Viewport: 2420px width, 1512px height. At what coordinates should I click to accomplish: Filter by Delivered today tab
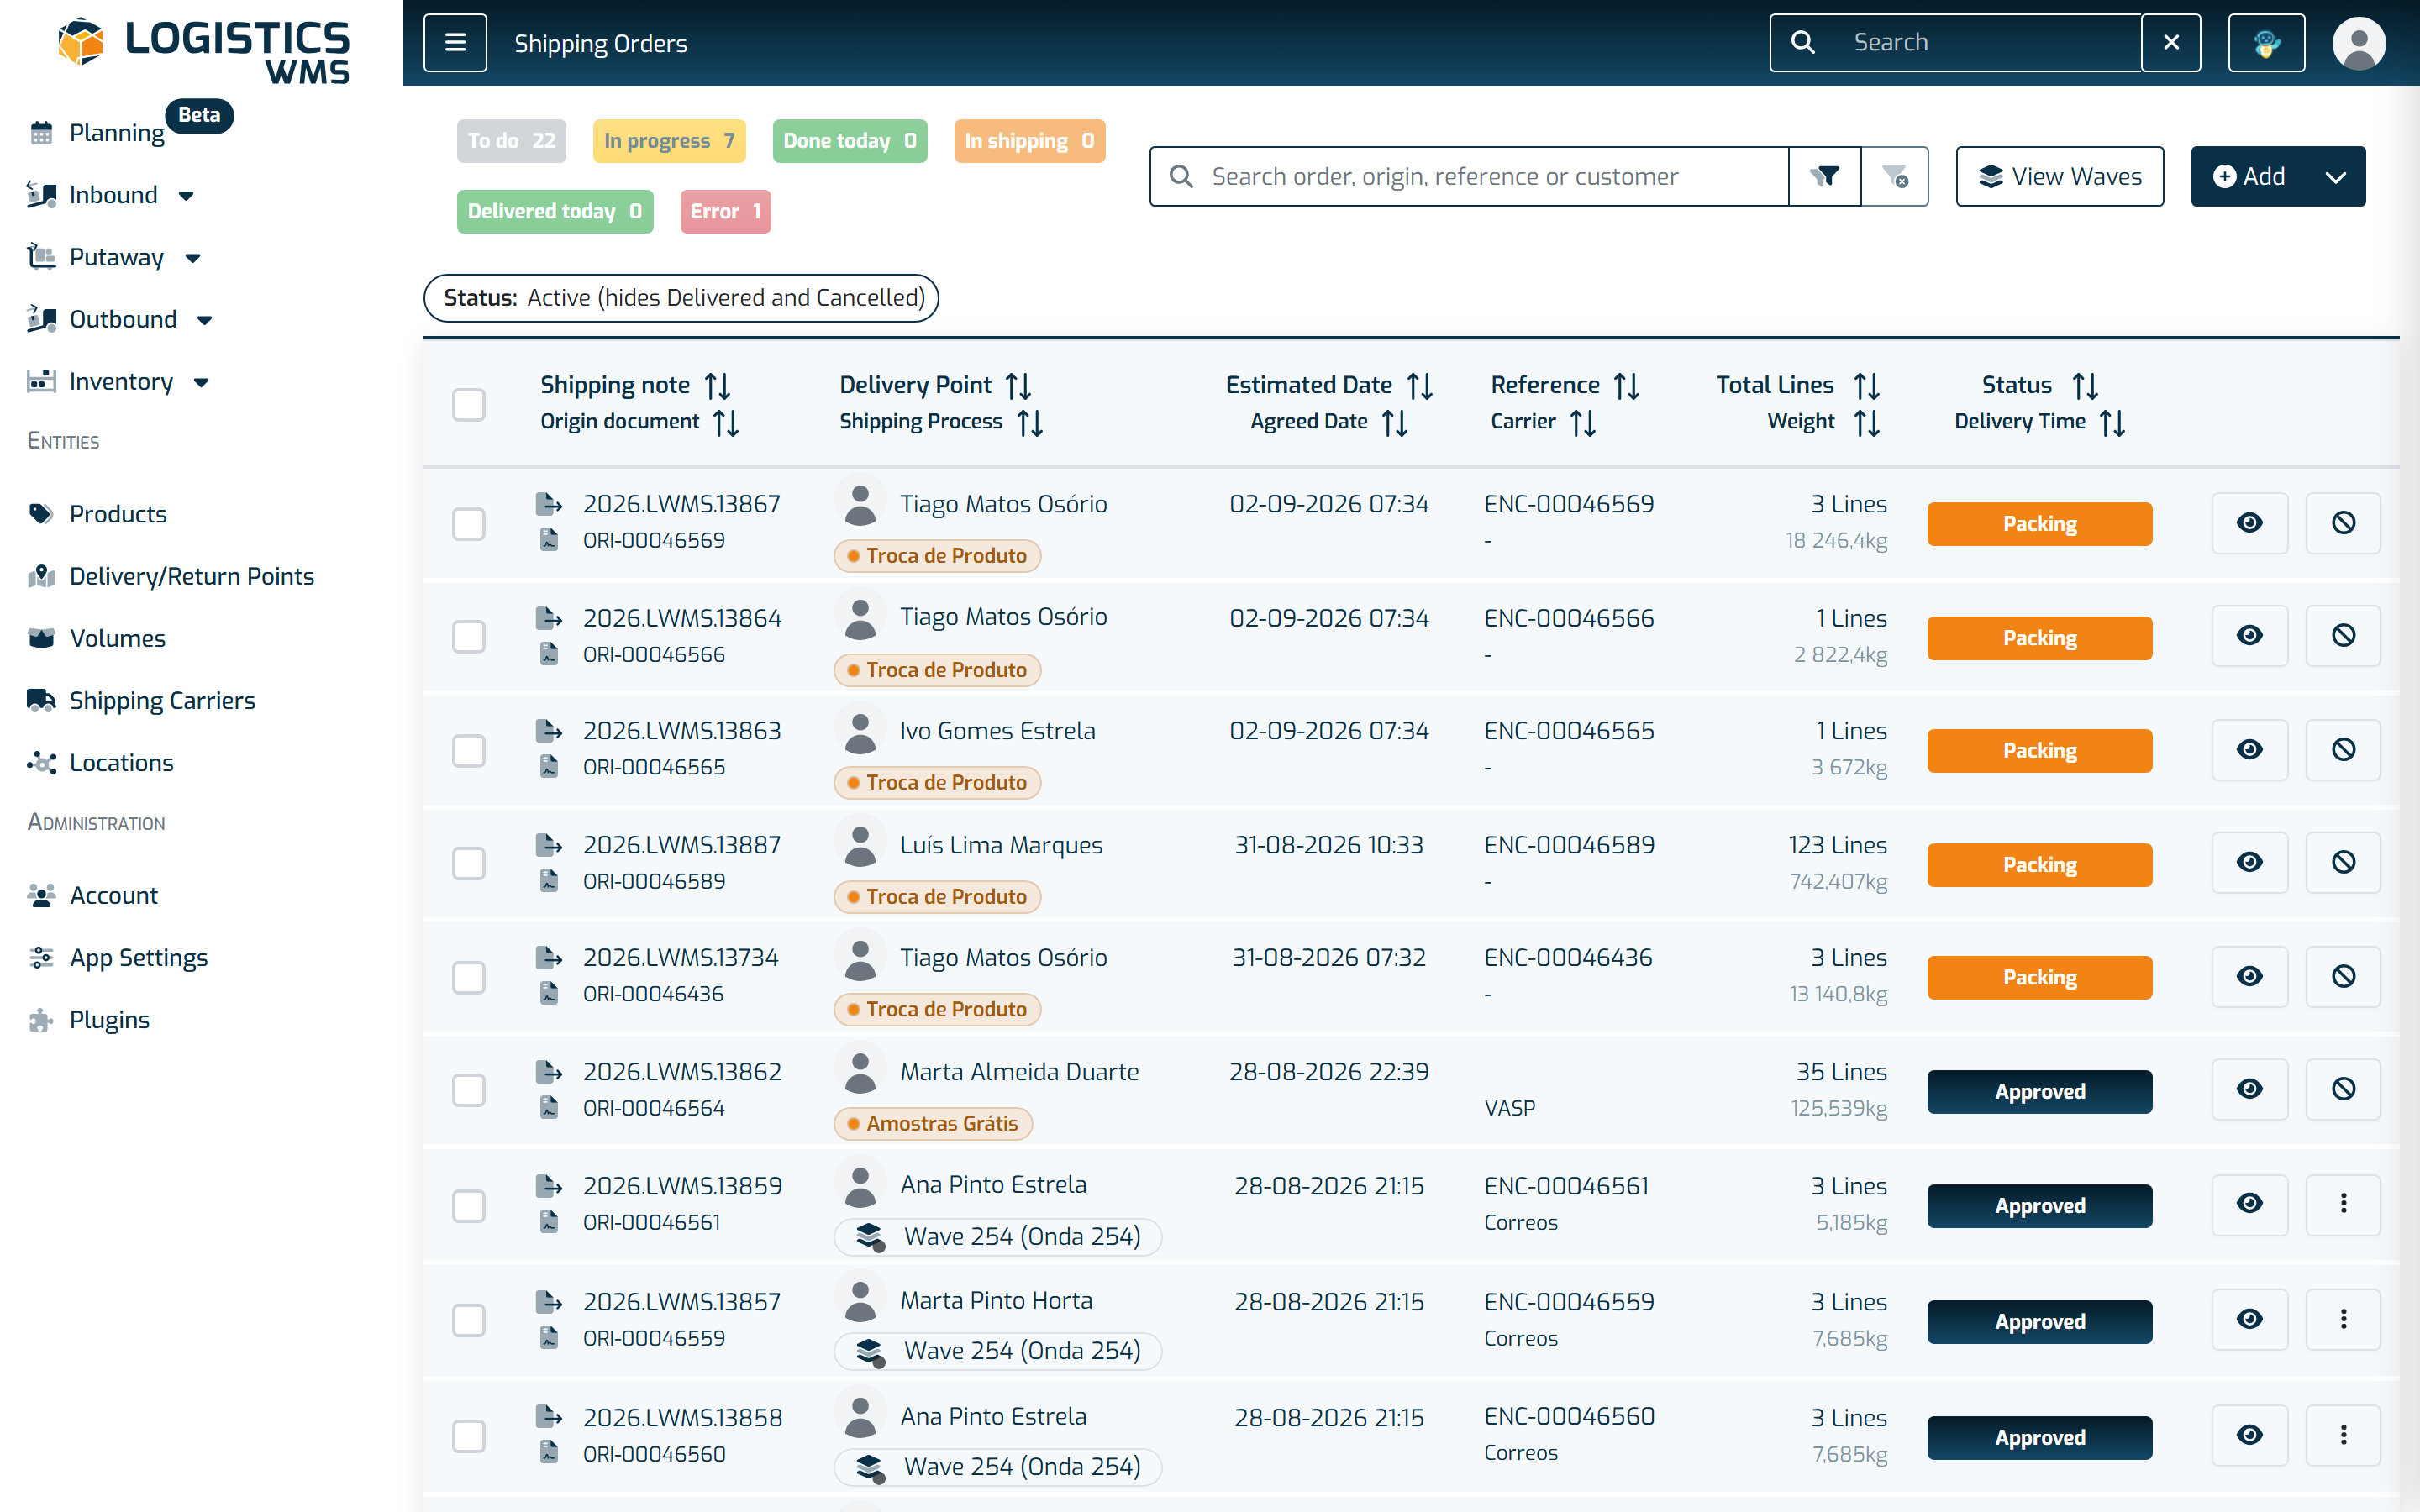555,211
